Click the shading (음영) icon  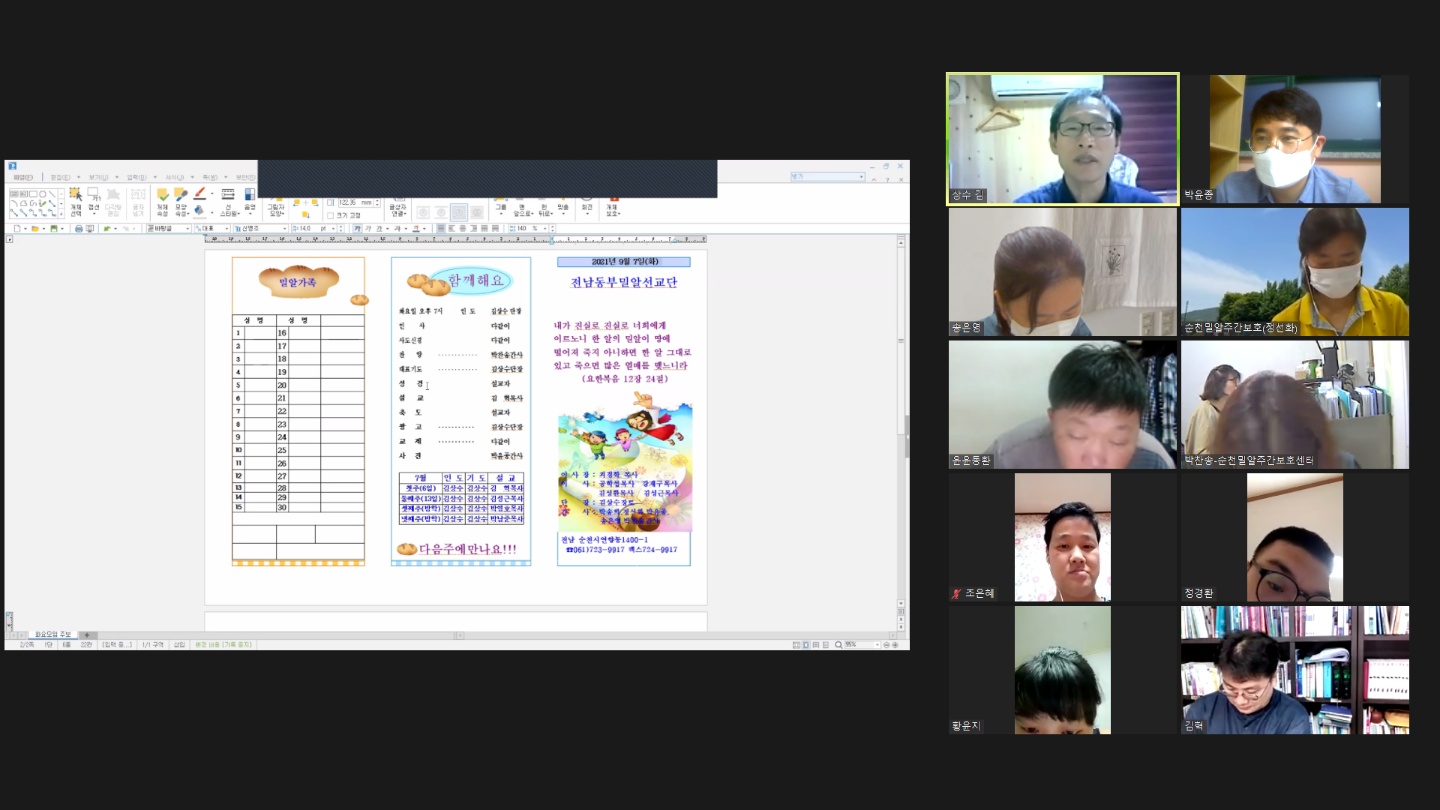[x=250, y=200]
